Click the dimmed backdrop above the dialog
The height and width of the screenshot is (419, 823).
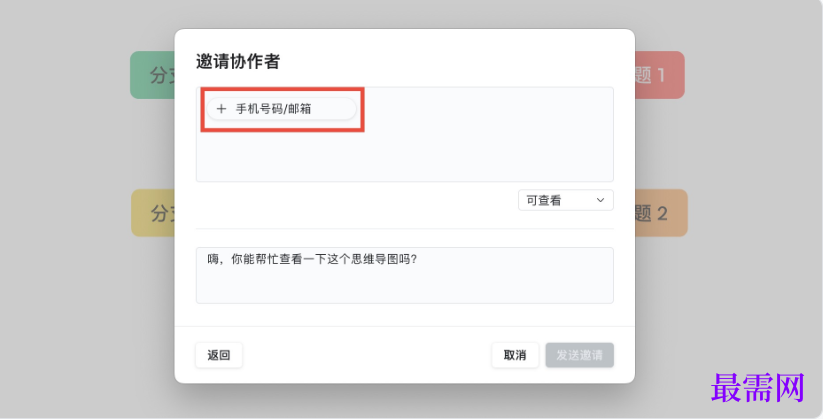pos(400,14)
